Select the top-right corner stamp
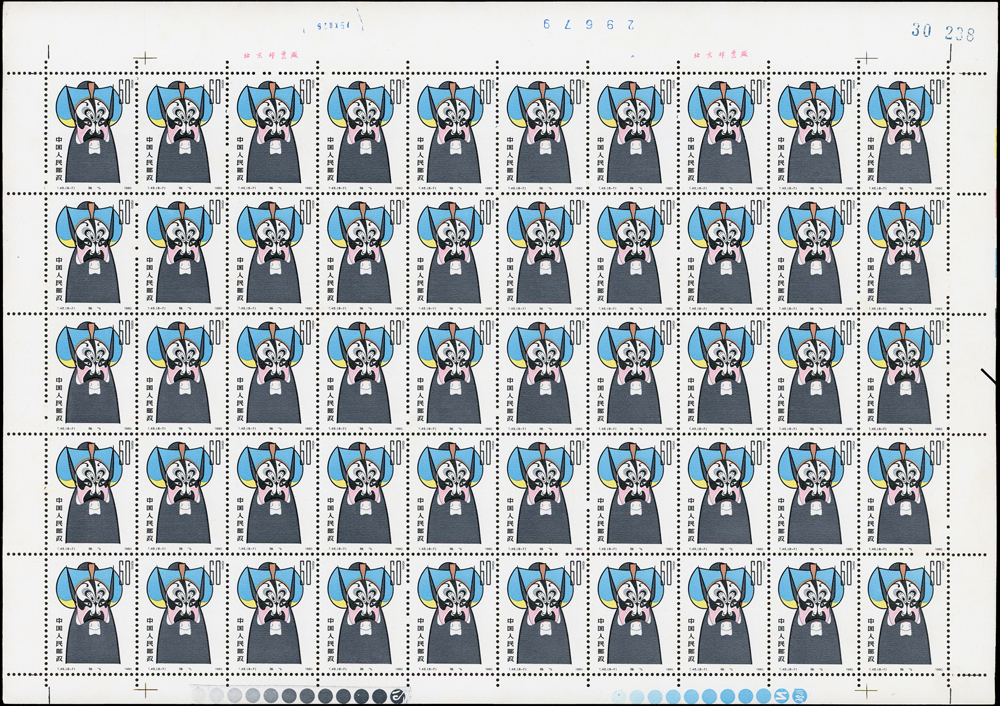 click(901, 132)
